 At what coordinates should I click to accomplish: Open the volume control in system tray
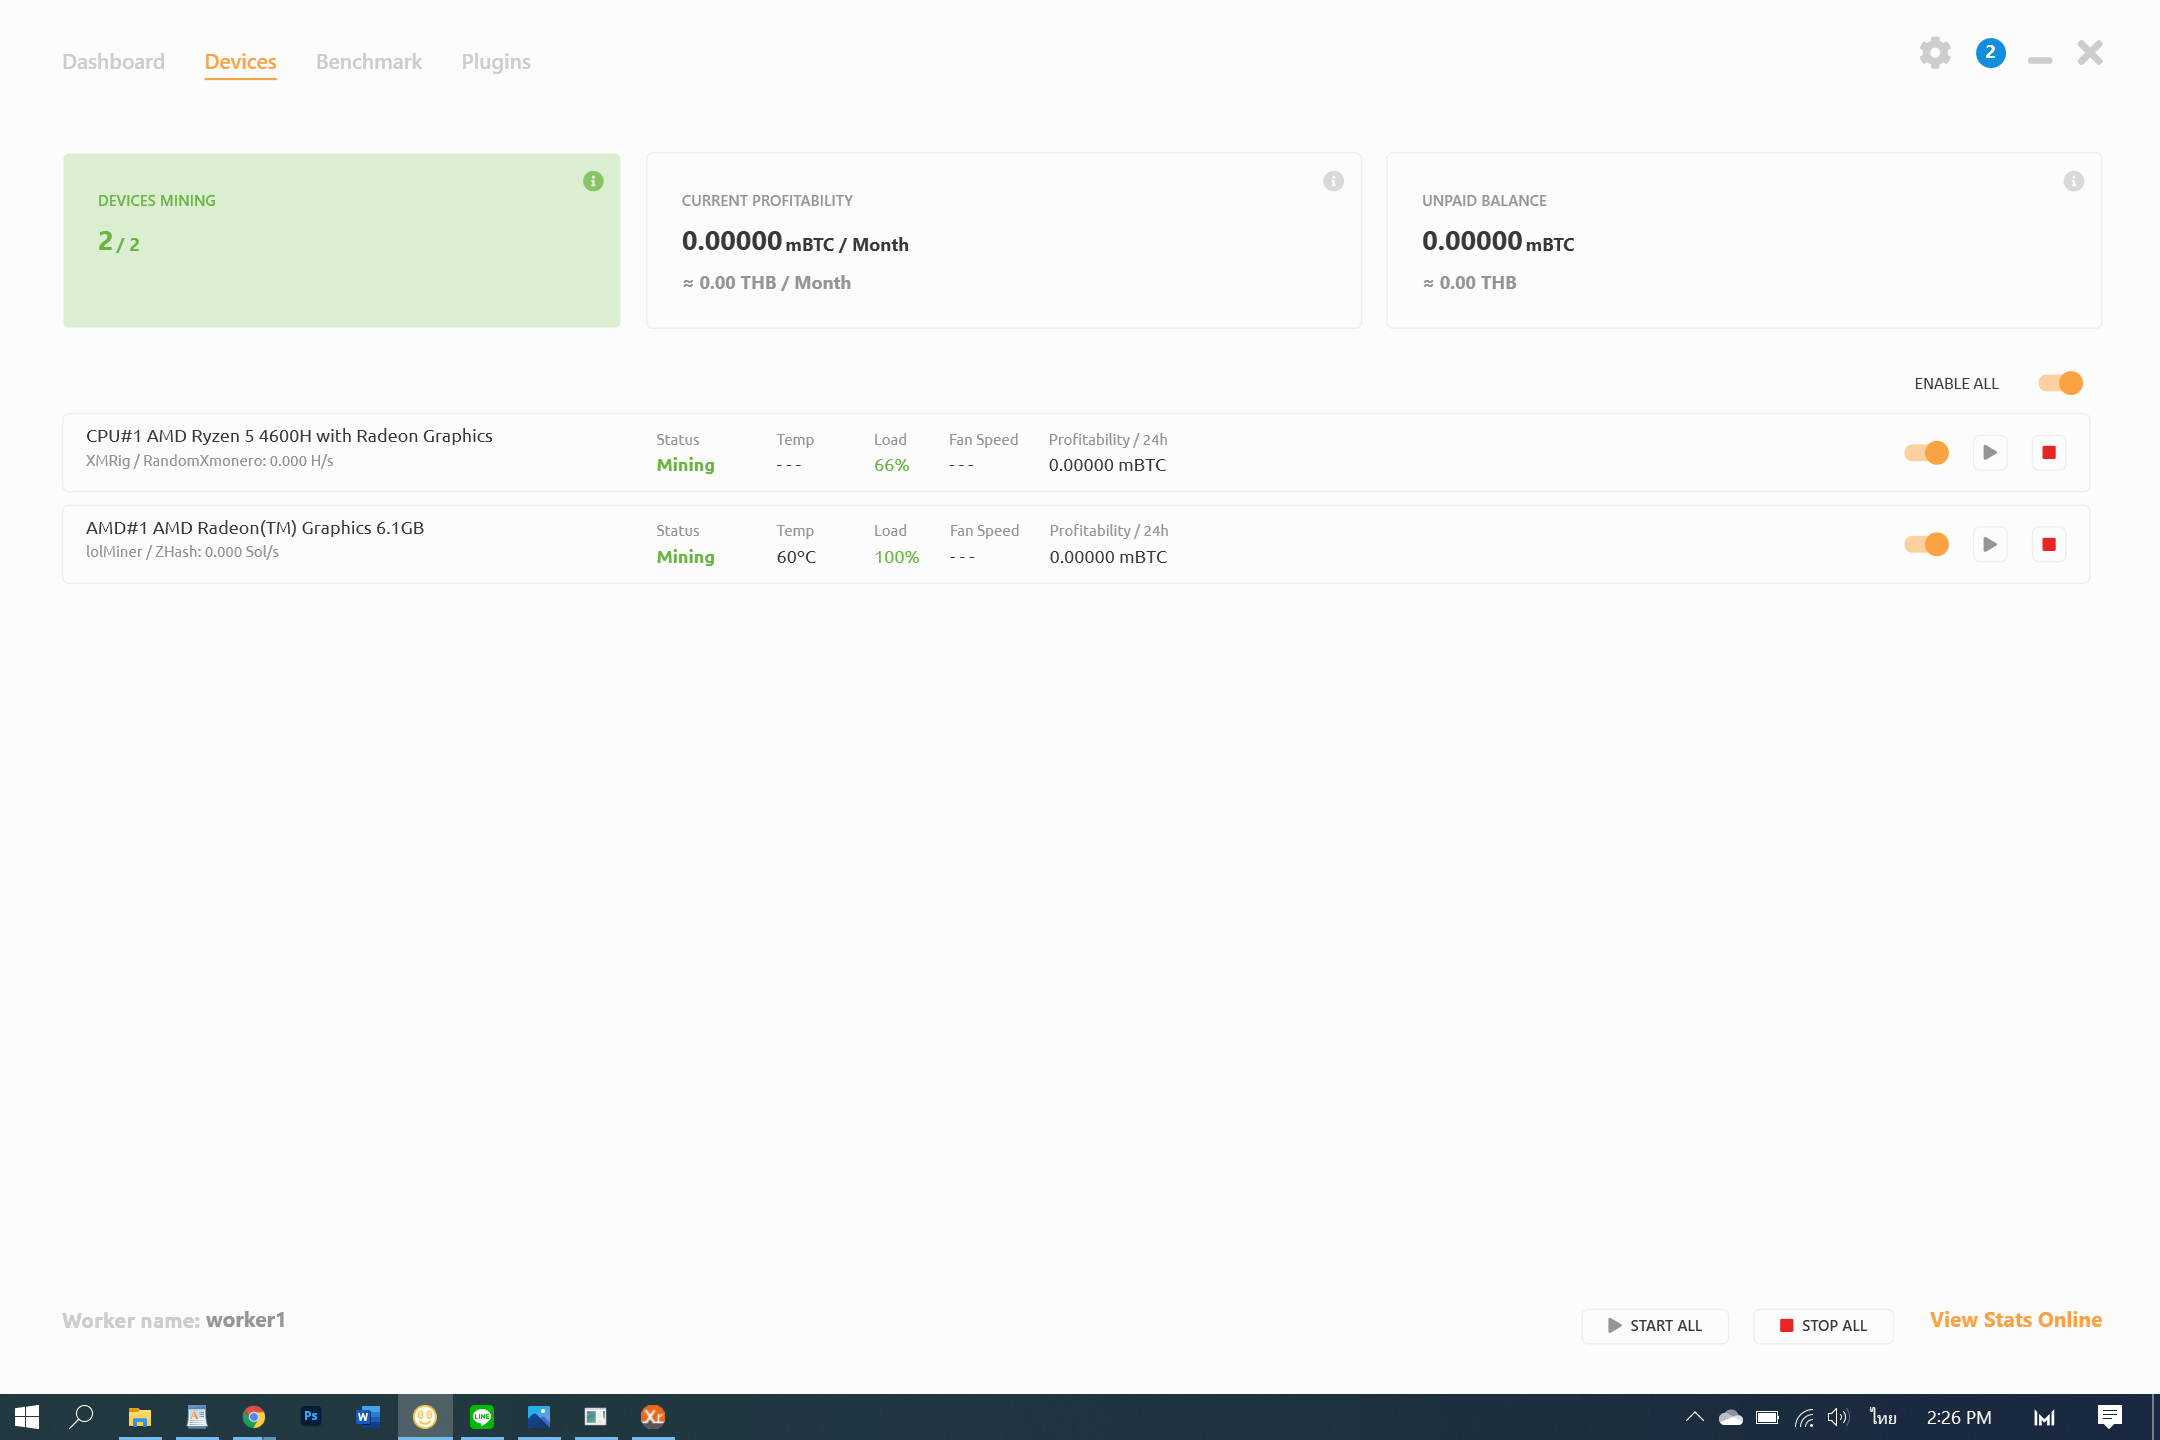click(1838, 1417)
